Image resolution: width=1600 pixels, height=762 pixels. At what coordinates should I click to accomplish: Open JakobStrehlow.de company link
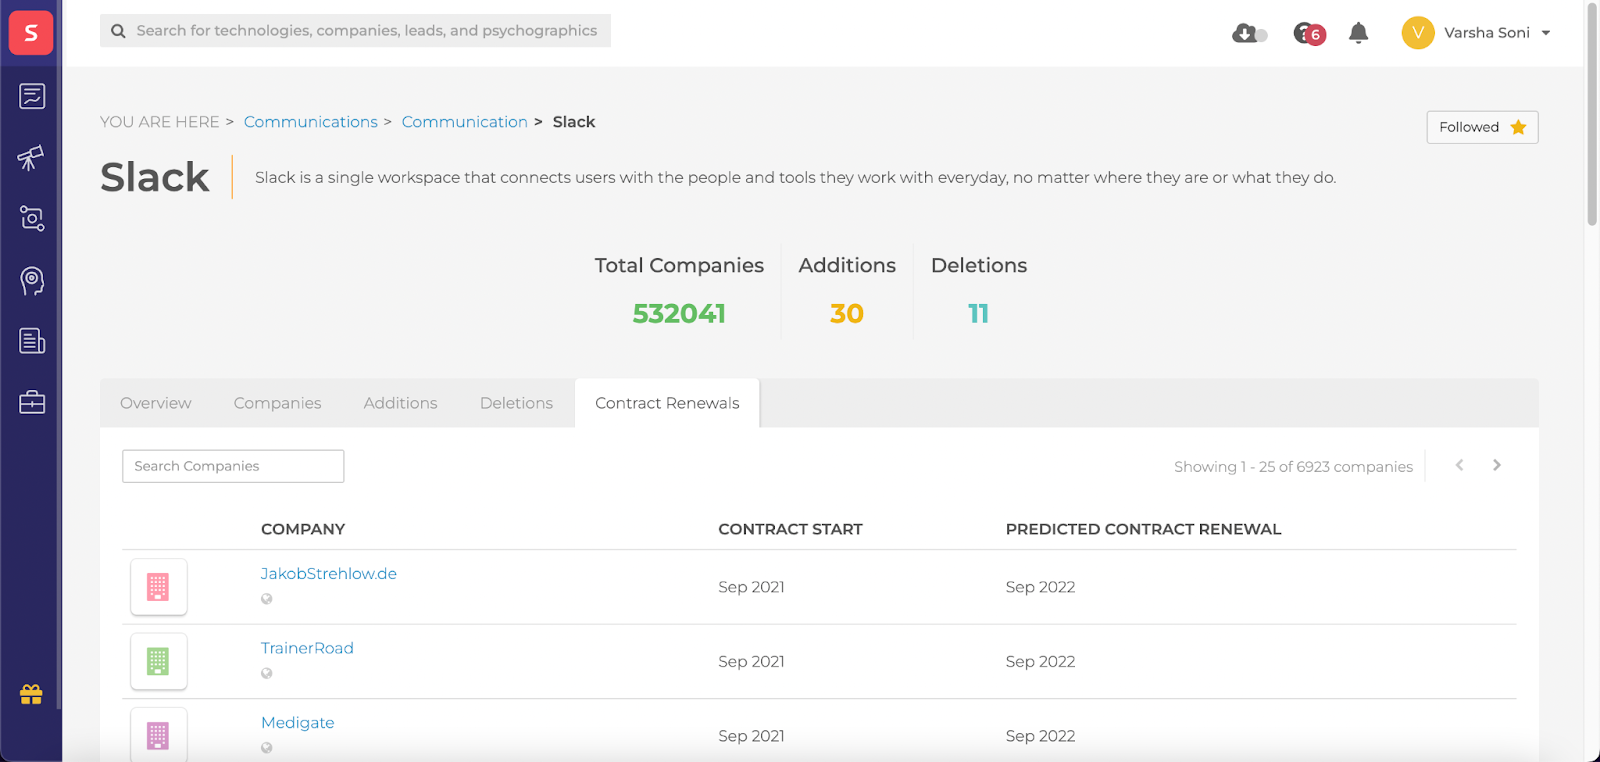tap(329, 574)
